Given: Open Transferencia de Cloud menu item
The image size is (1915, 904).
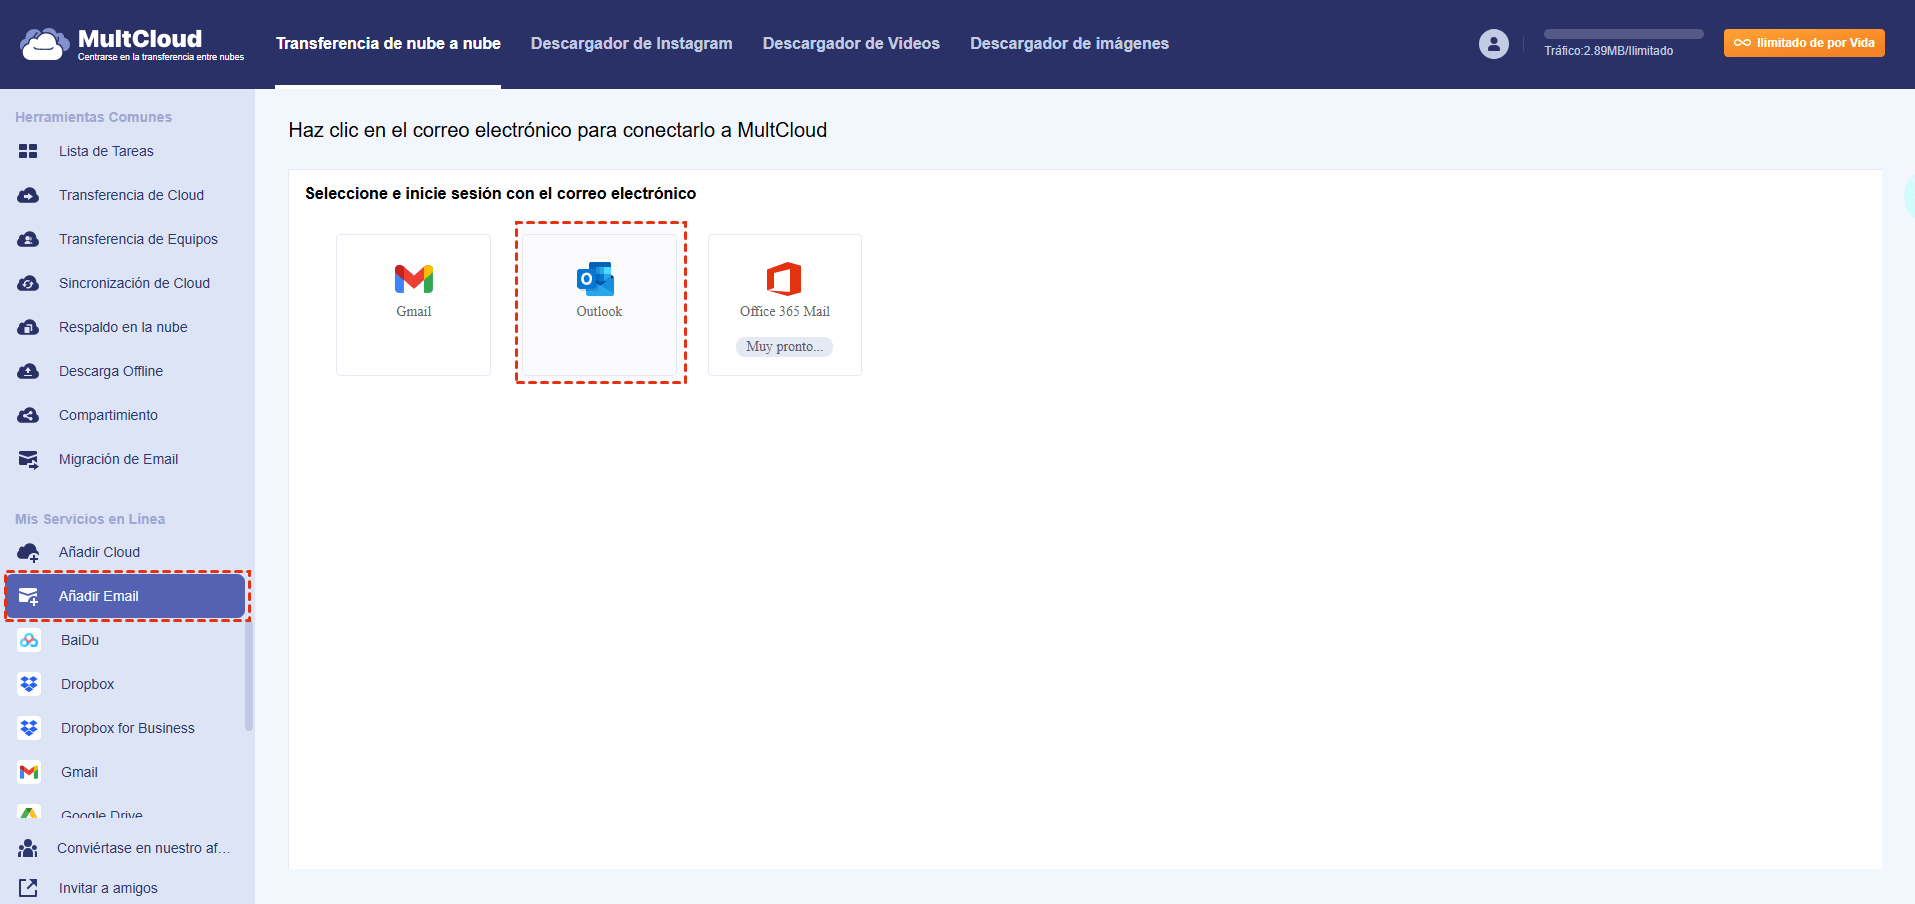Looking at the screenshot, I should pos(131,195).
